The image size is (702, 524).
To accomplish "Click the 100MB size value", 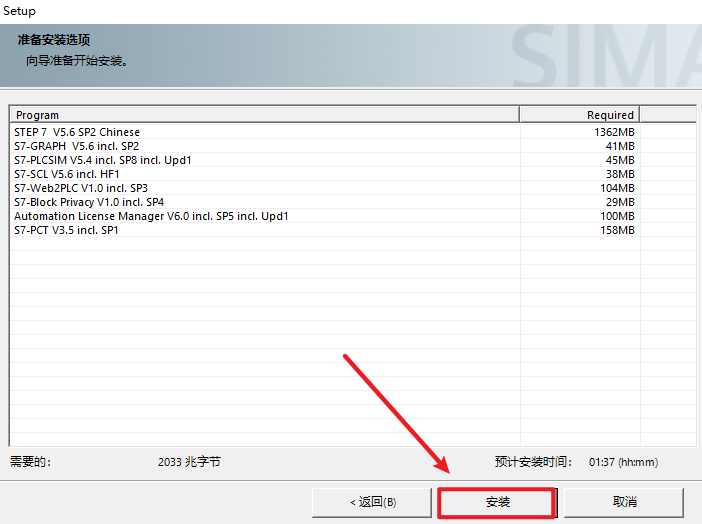I will click(x=617, y=216).
